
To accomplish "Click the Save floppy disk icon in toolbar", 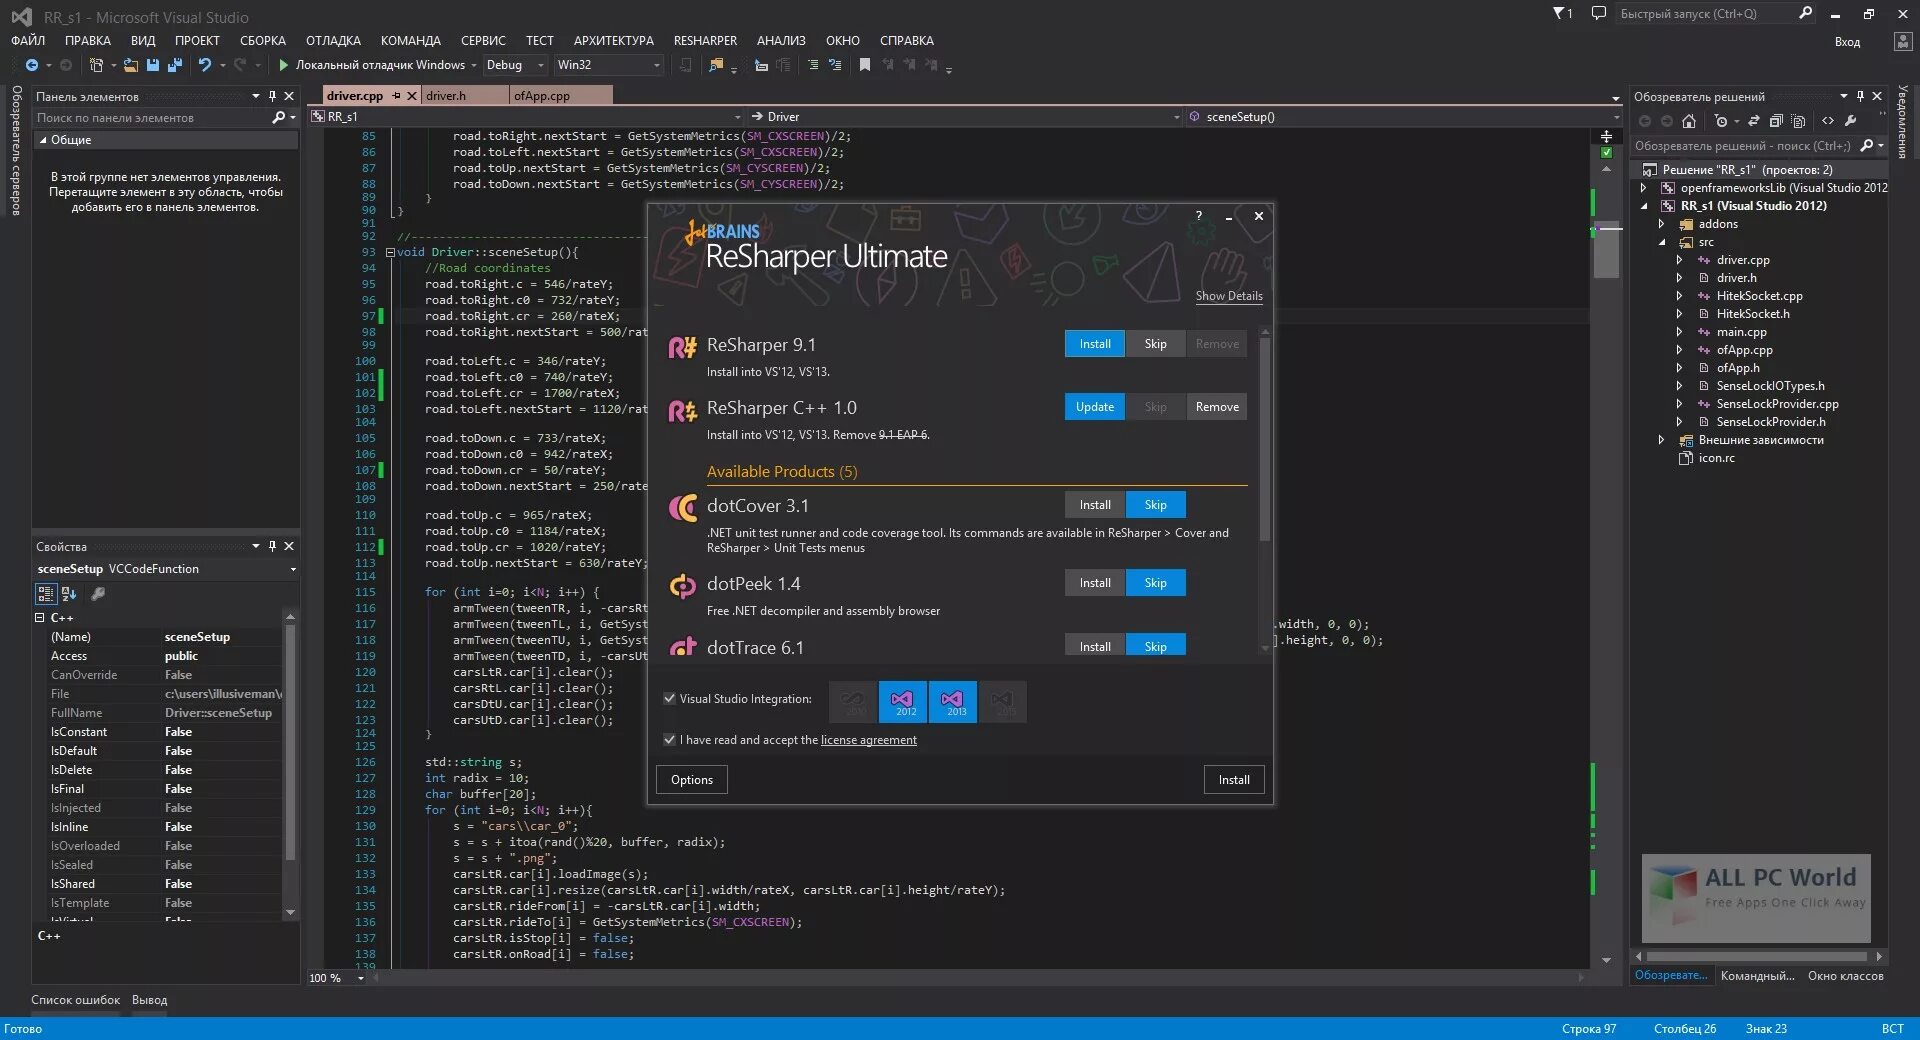I will pyautogui.click(x=153, y=65).
